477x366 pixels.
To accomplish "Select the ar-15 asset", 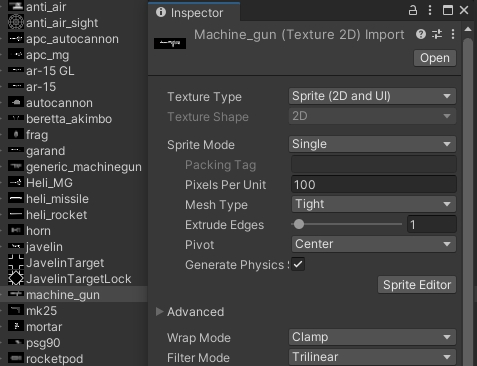I will pyautogui.click(x=41, y=87).
